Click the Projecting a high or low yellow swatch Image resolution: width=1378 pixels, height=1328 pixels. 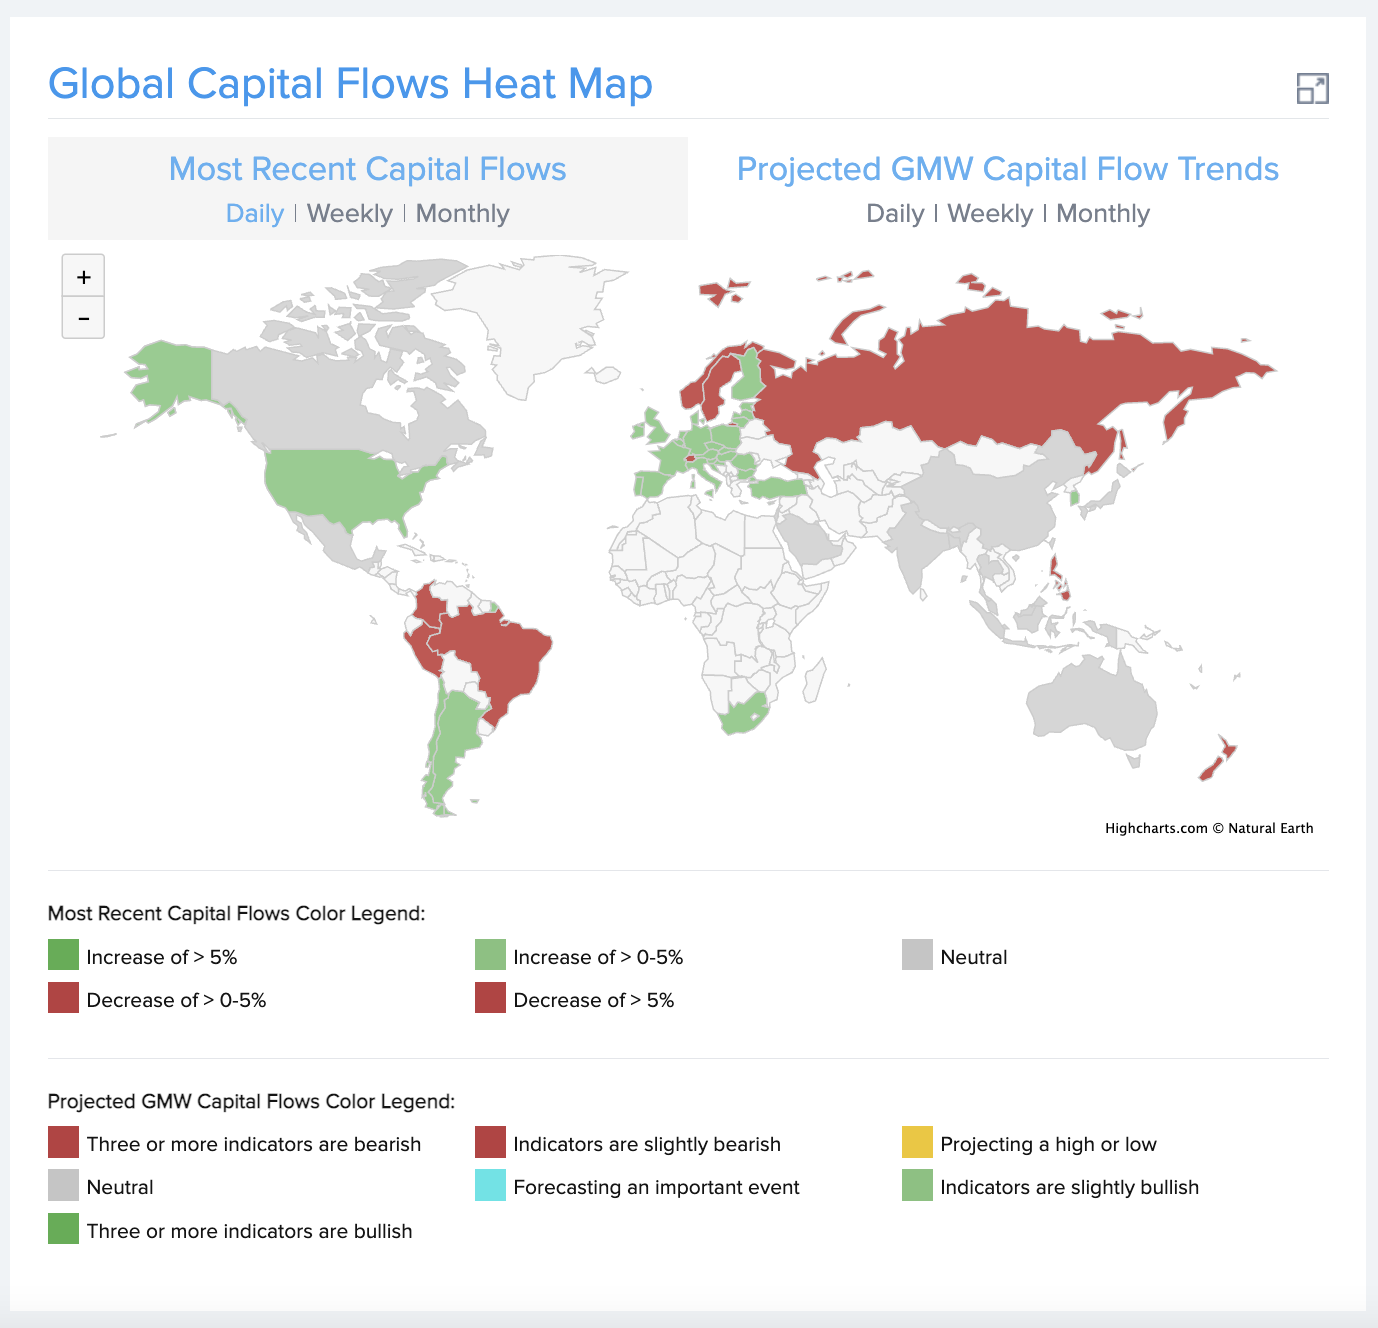point(916,1142)
